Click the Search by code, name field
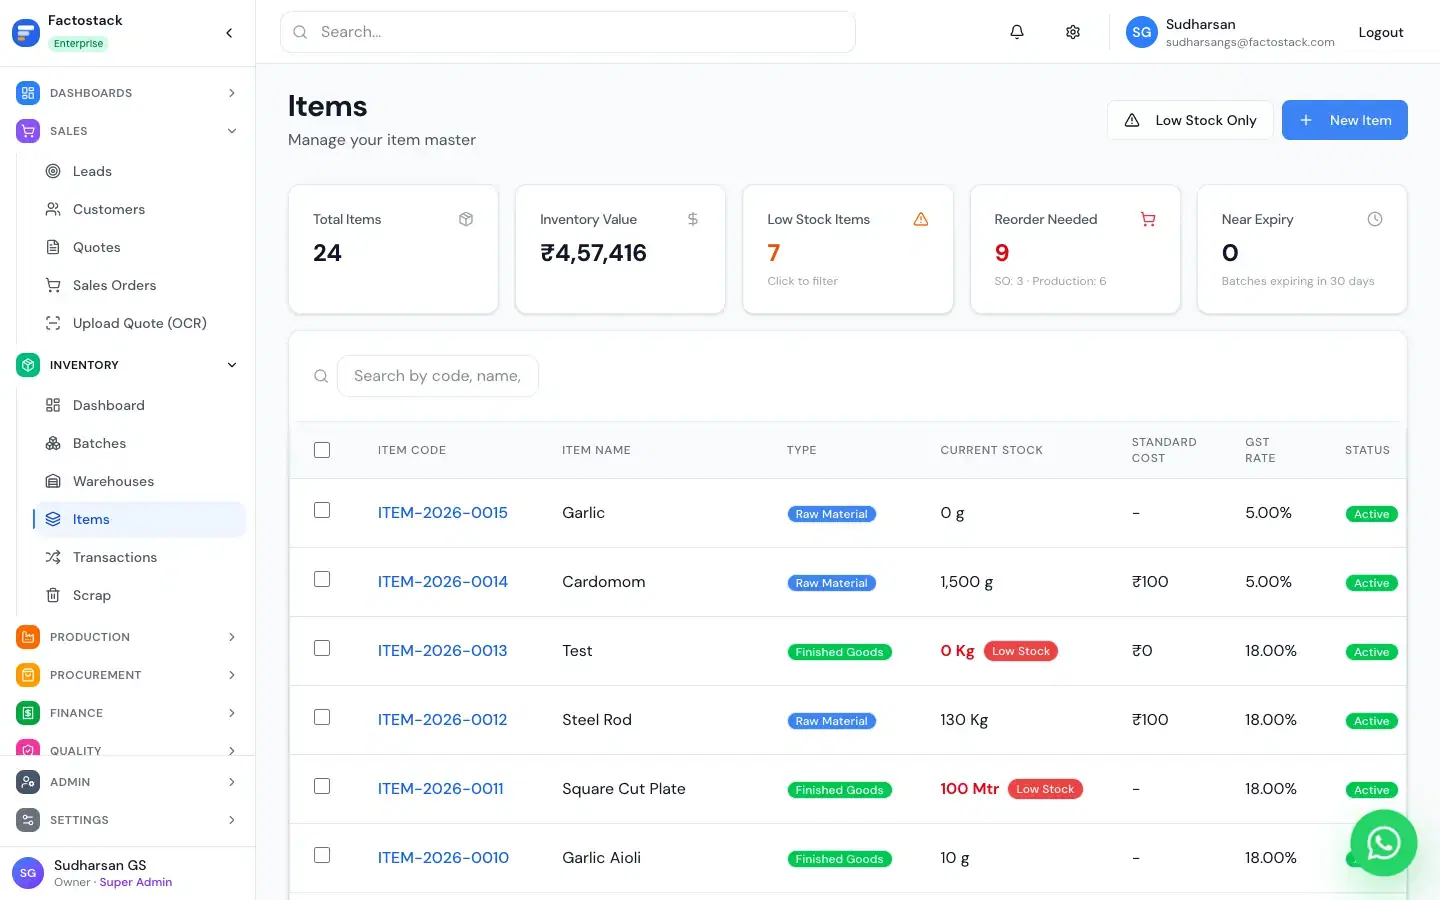The width and height of the screenshot is (1440, 900). tap(438, 376)
